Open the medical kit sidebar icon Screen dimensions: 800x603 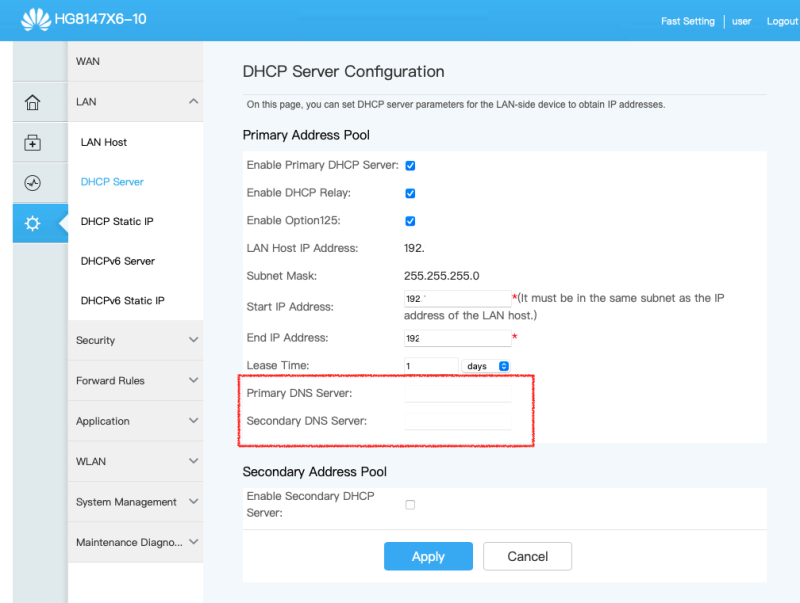(x=33, y=143)
